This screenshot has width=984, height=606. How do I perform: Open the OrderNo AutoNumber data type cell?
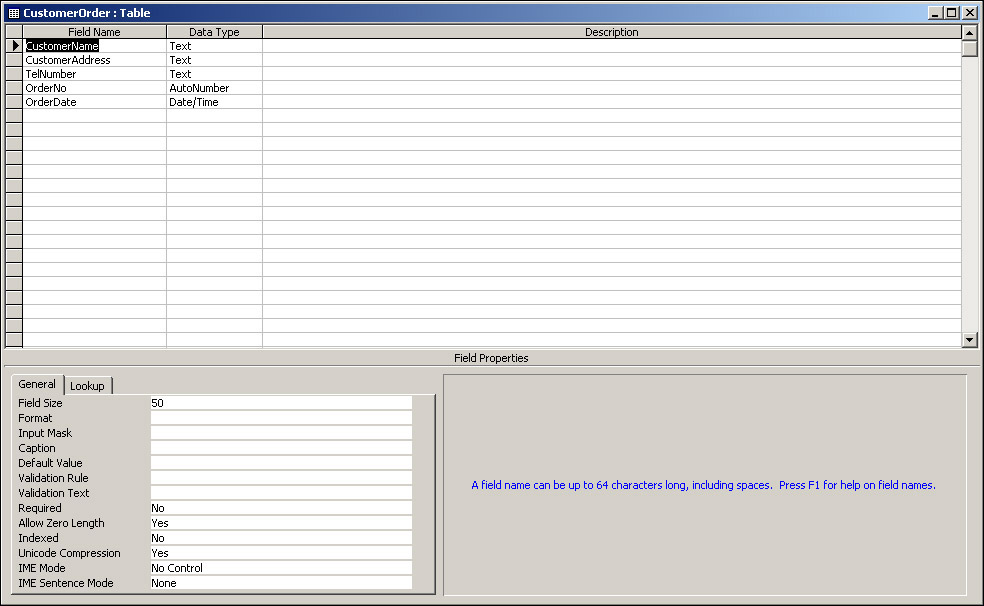[214, 88]
